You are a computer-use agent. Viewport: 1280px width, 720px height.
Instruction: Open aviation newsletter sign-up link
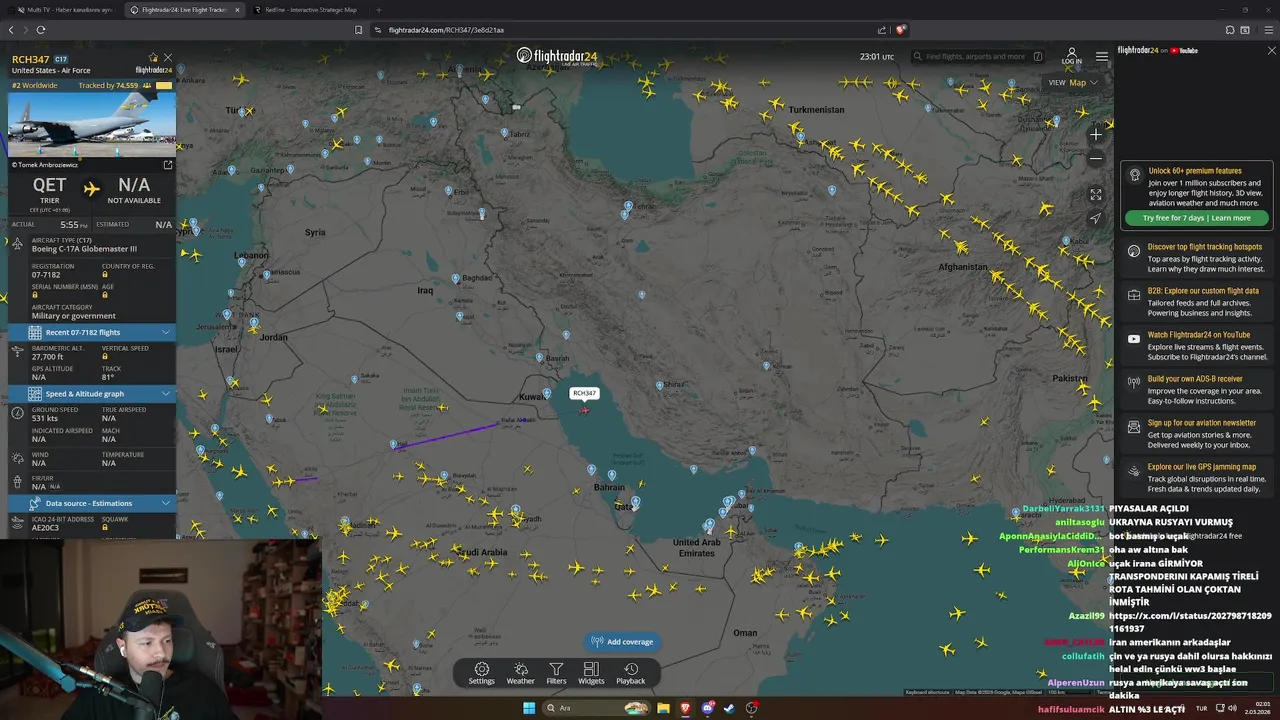(x=1196, y=433)
